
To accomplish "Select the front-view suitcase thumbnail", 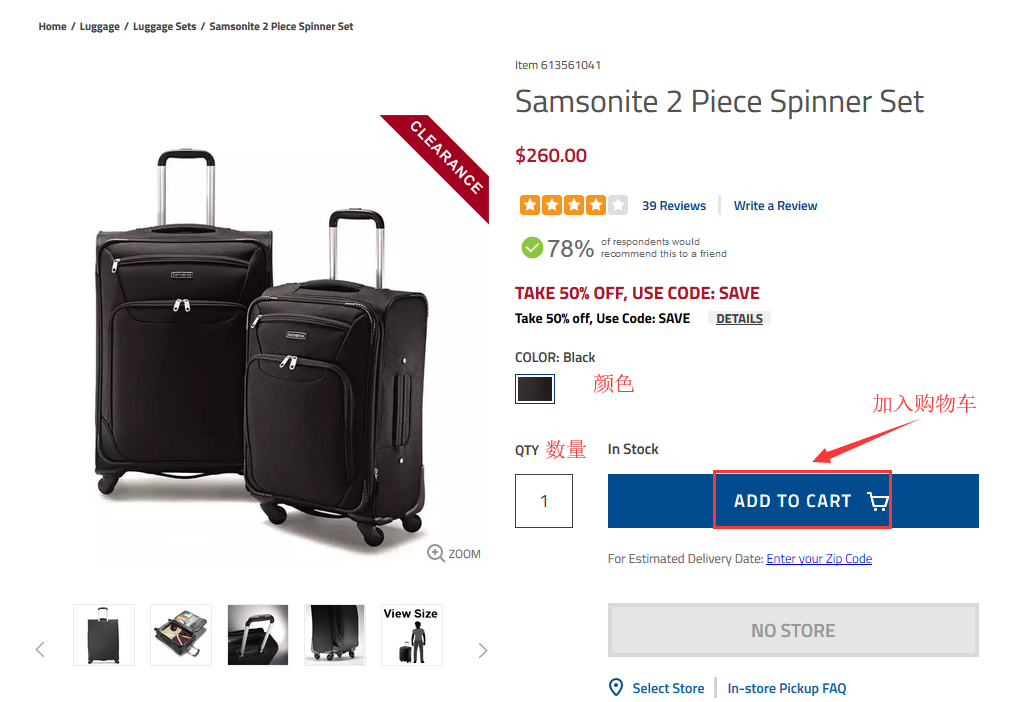I will [104, 635].
